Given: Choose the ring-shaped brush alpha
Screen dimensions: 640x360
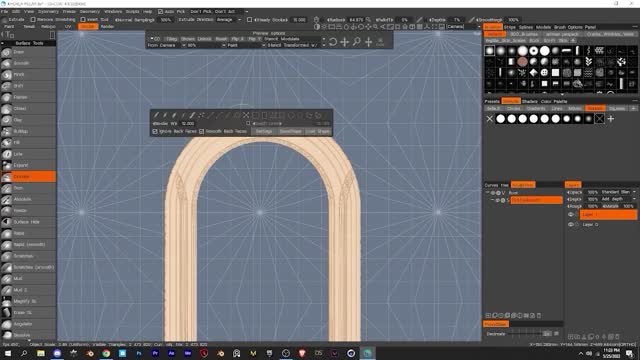Looking at the screenshot, I should click(533, 51).
